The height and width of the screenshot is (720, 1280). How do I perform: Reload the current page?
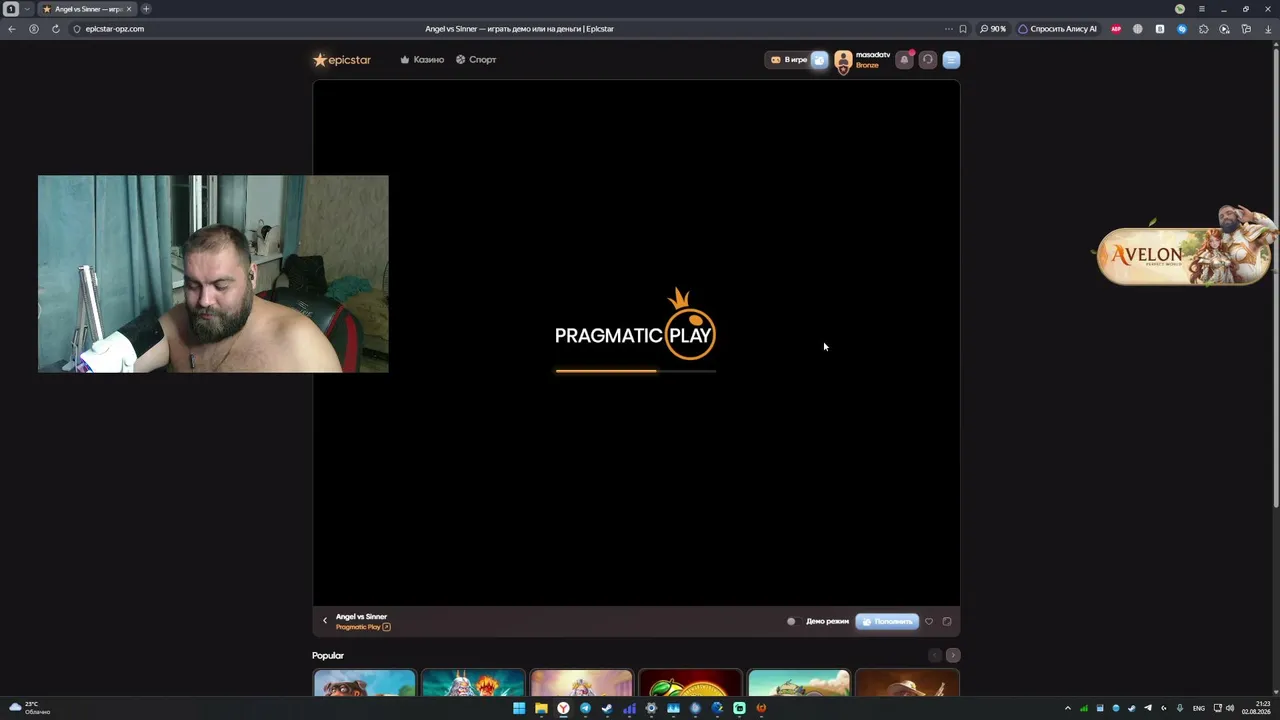(x=55, y=29)
